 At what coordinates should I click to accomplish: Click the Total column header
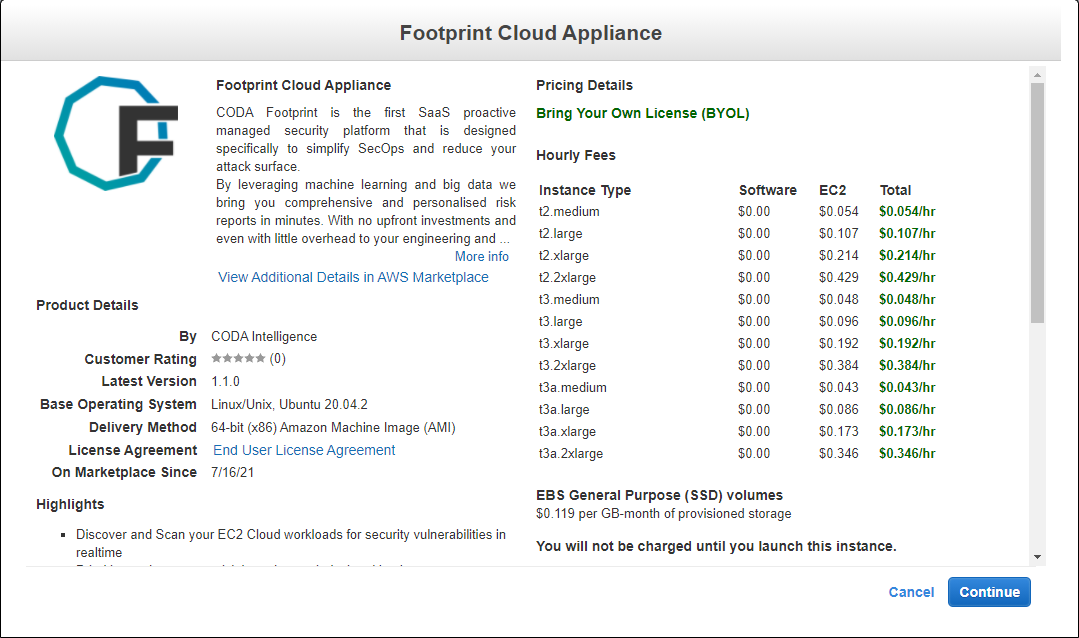tap(895, 190)
